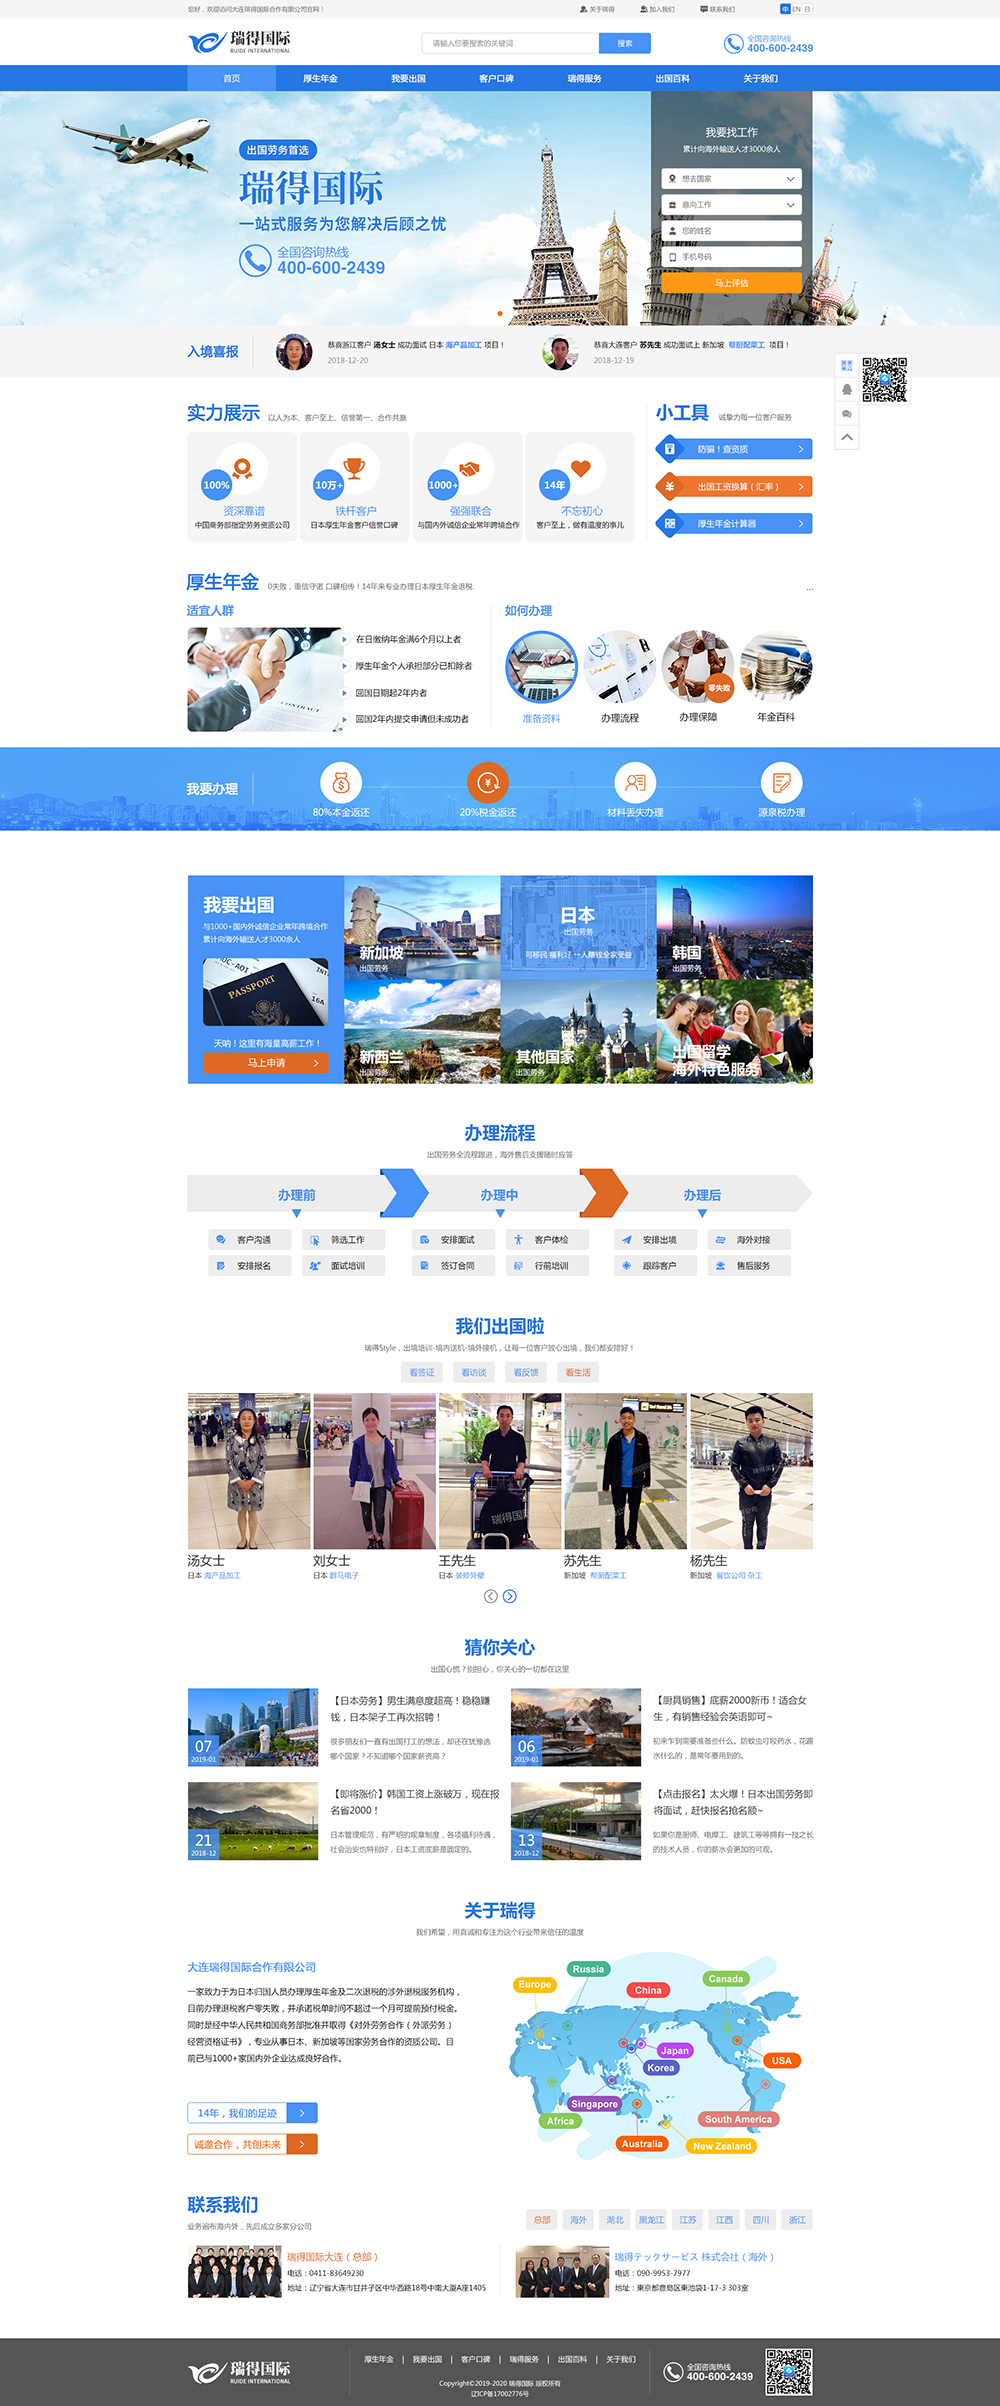The height and width of the screenshot is (2406, 1000).
Task: Click the 安排出境 step item
Action: coord(656,1239)
